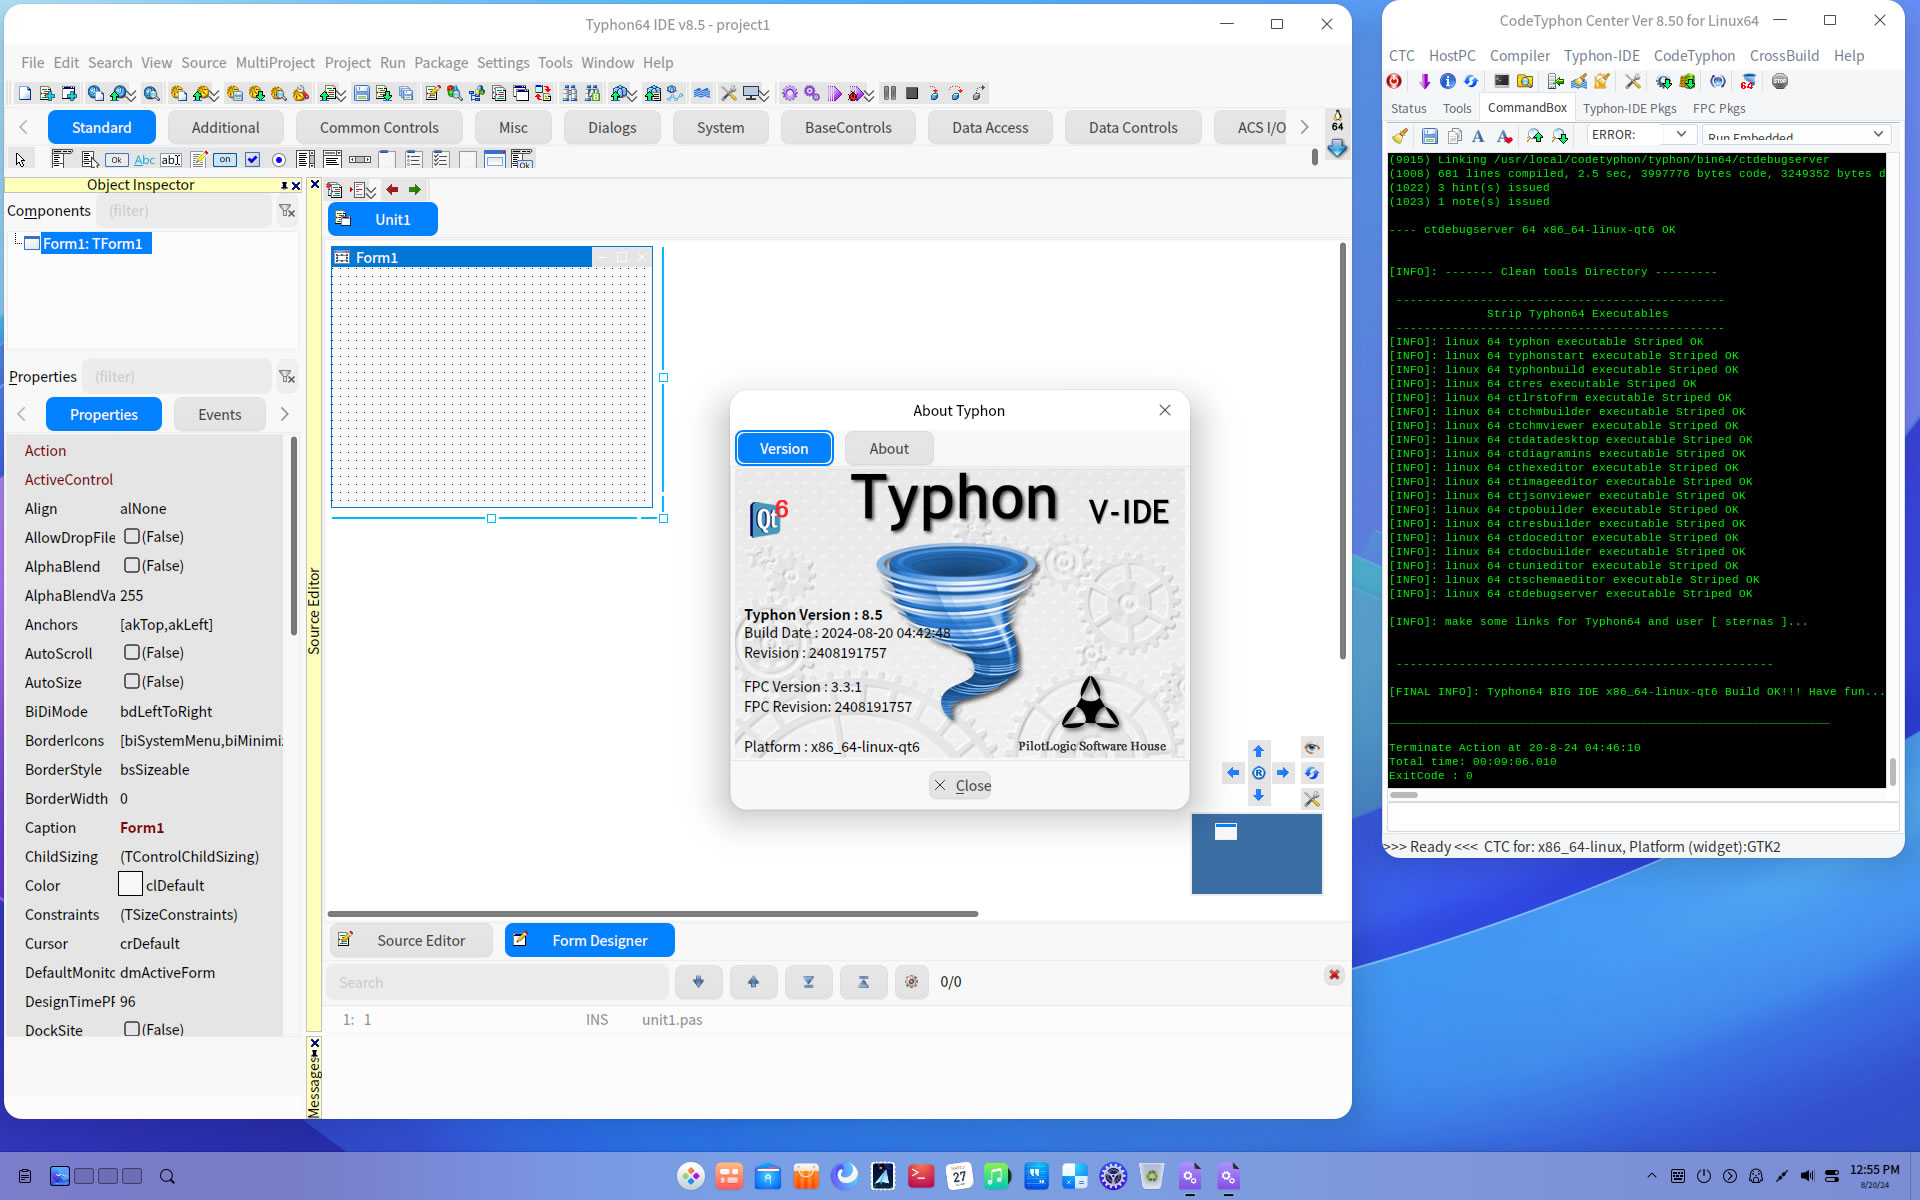
Task: Click the blue form preview thumbnail
Action: (x=1256, y=853)
